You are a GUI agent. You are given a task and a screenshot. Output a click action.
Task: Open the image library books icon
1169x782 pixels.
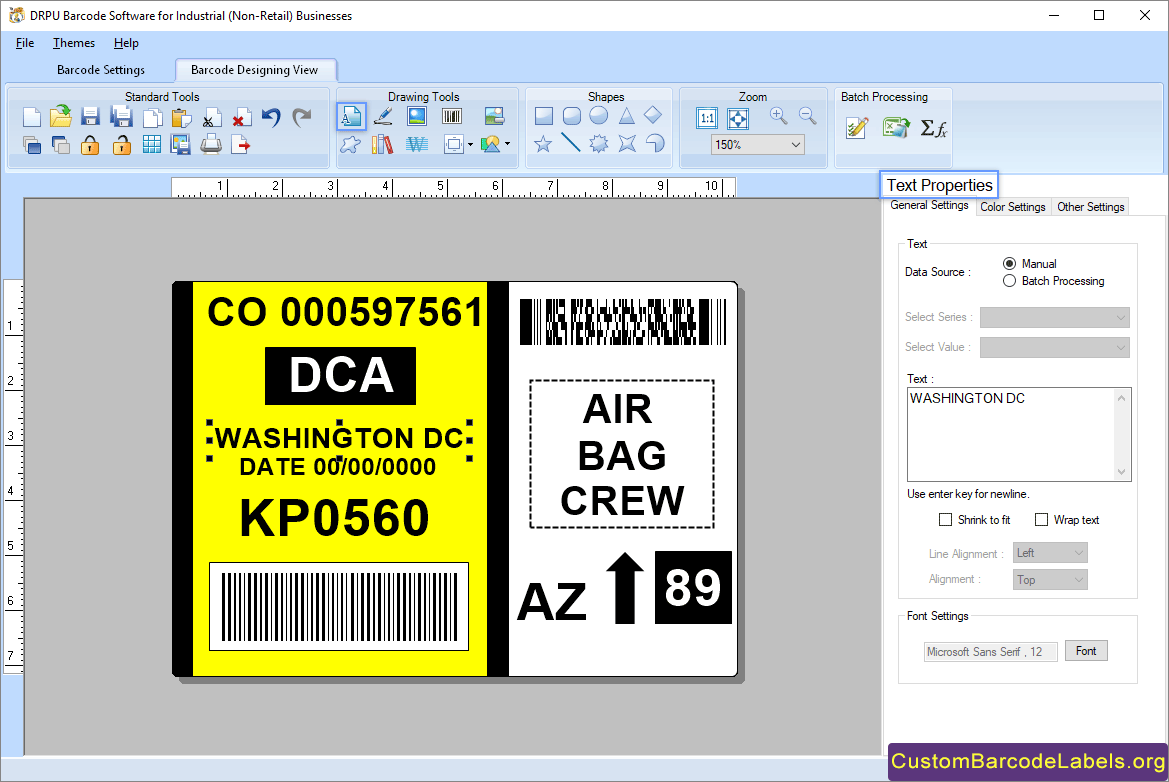click(x=382, y=144)
